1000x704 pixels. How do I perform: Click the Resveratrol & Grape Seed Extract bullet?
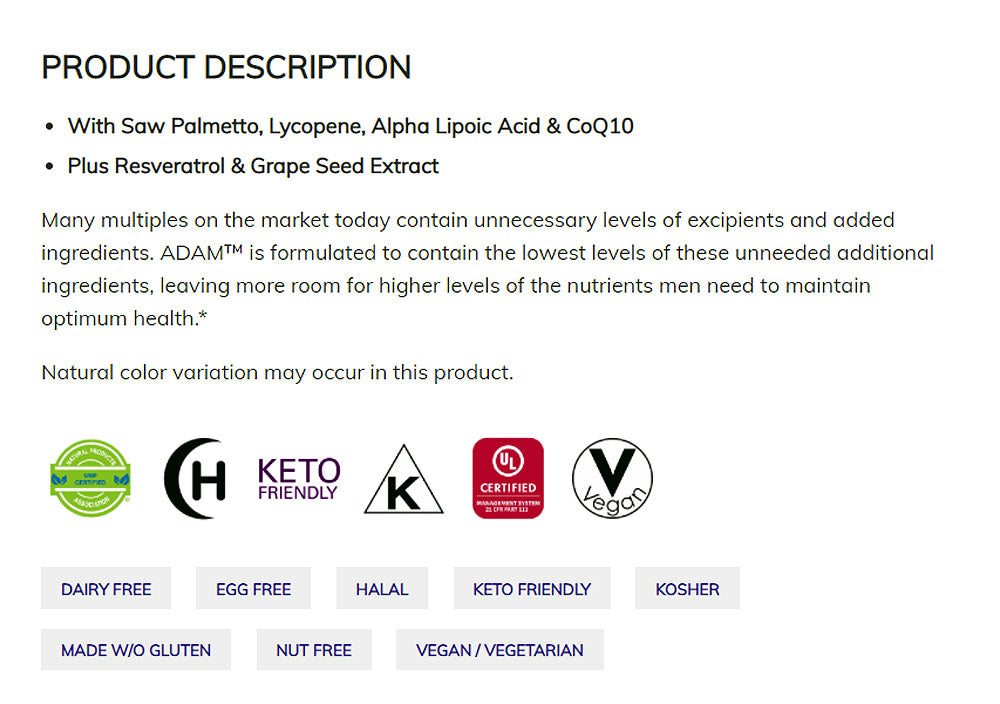253,166
